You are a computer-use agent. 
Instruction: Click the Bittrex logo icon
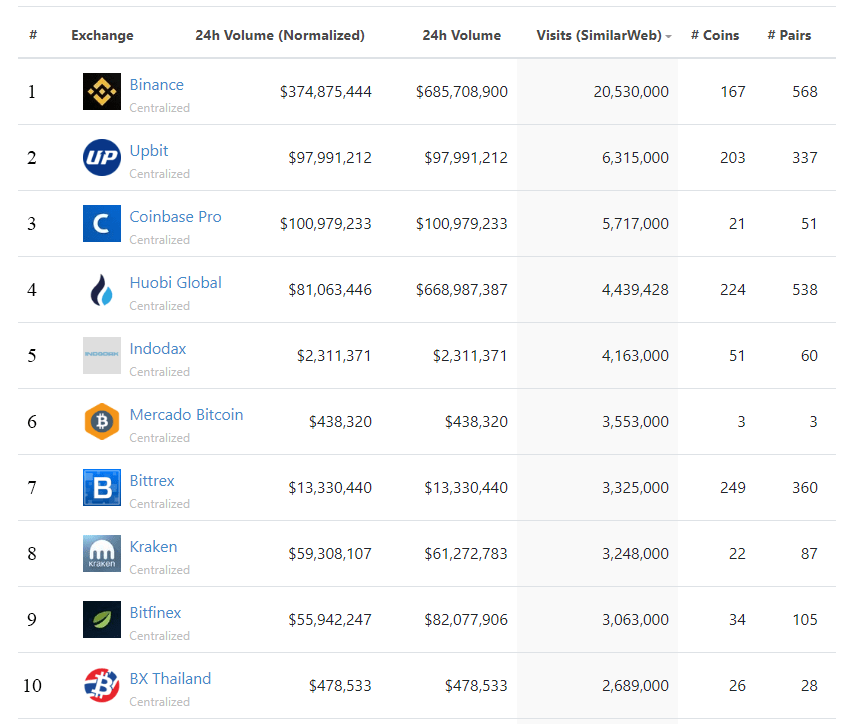(x=100, y=488)
